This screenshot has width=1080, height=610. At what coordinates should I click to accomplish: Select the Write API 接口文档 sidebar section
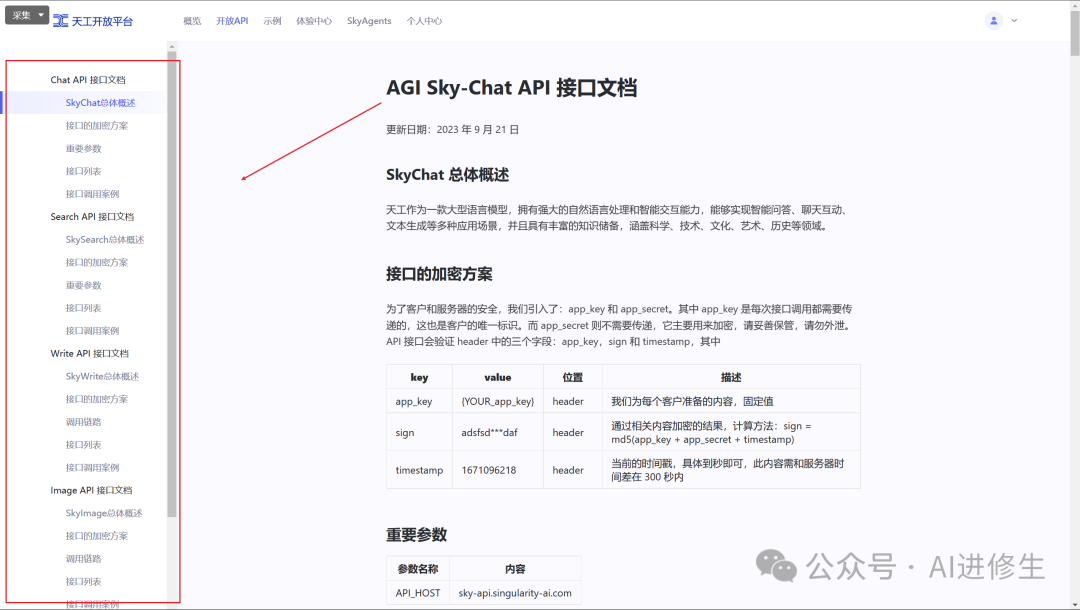(90, 353)
